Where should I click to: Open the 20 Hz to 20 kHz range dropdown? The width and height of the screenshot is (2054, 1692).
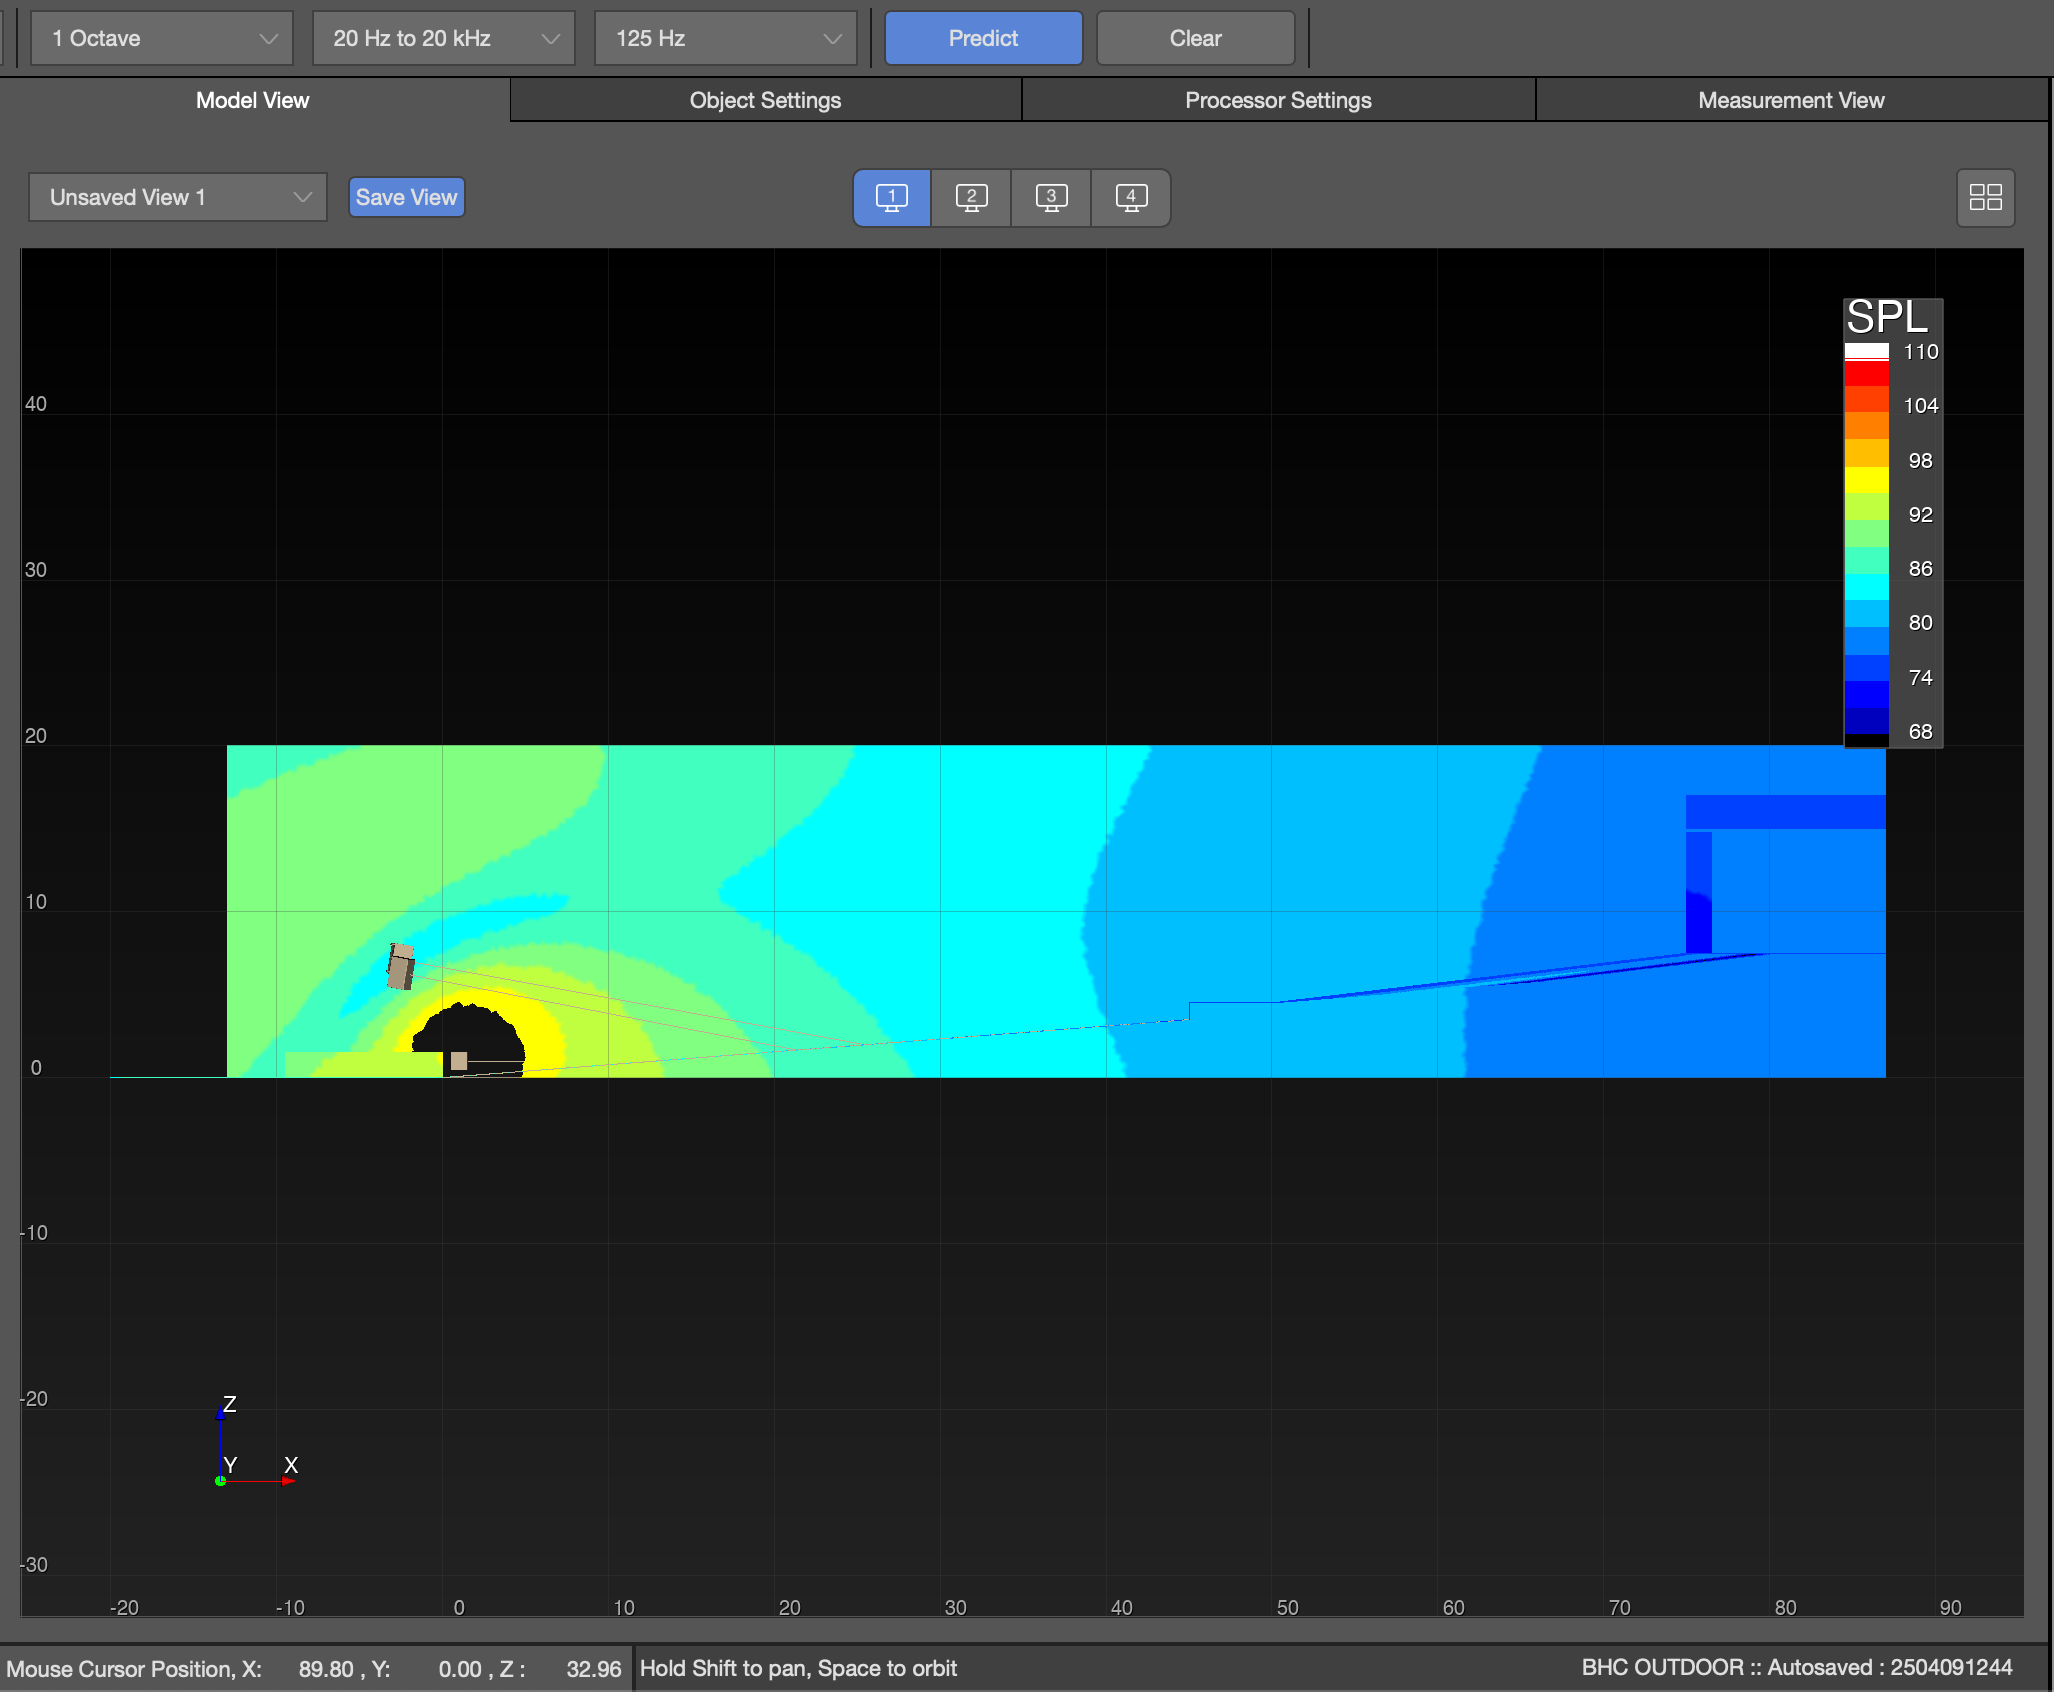click(x=444, y=38)
